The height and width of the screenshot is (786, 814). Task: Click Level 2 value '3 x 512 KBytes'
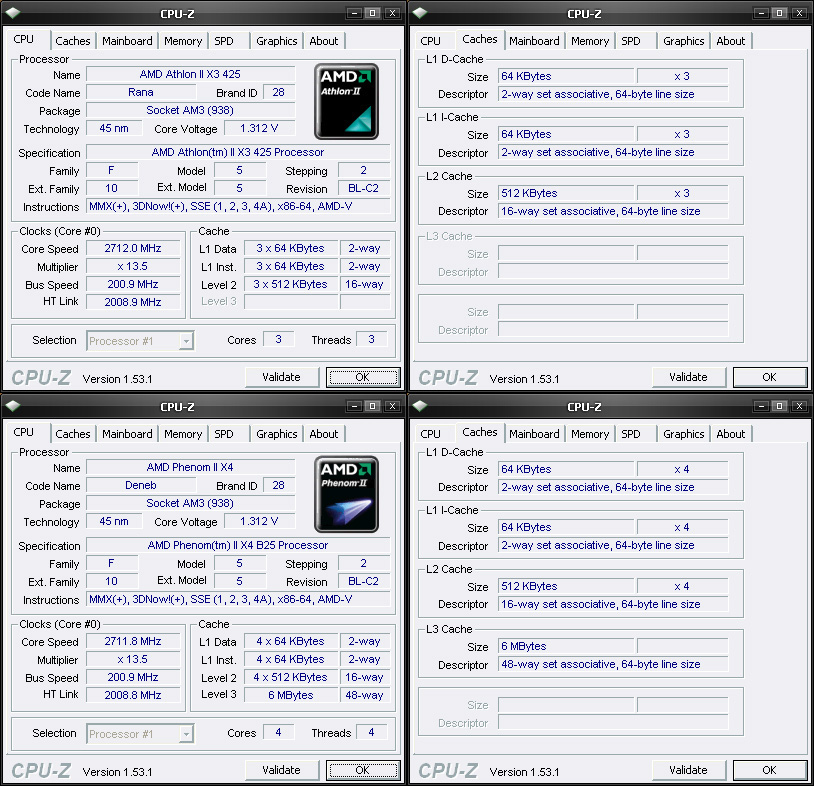click(291, 284)
